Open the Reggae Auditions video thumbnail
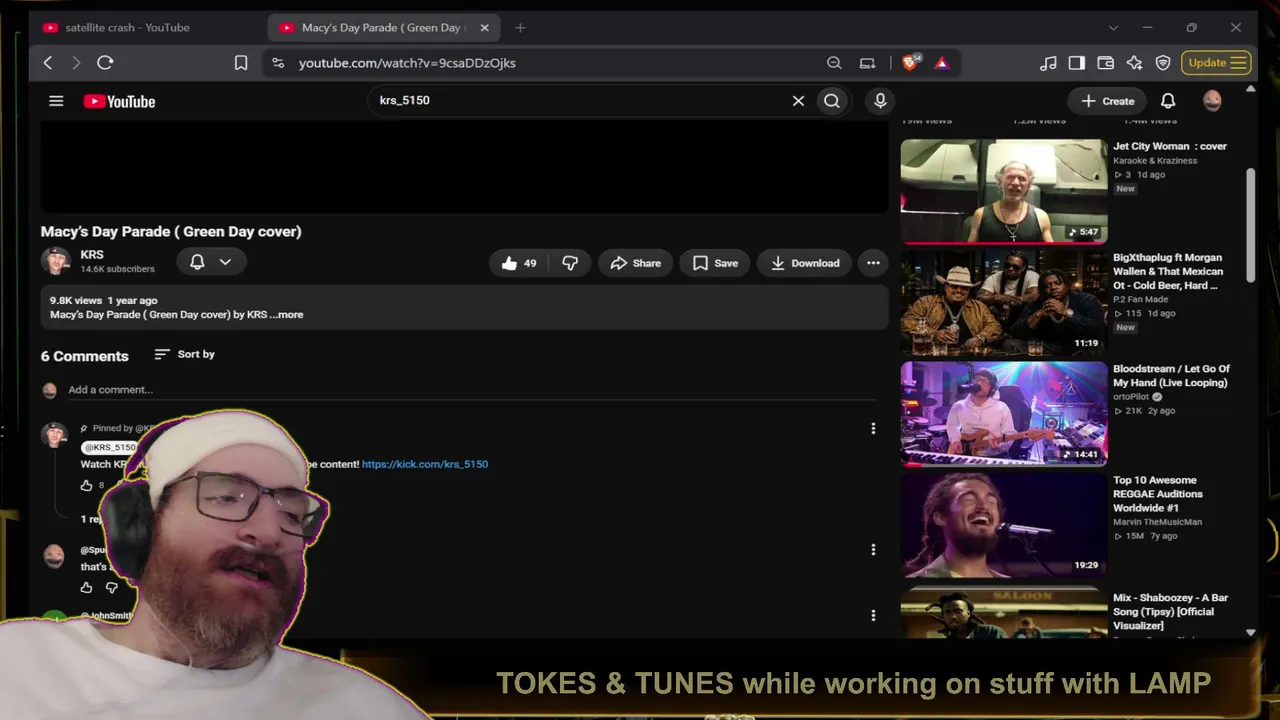Screen dimensions: 1280x720 pos(1004,524)
